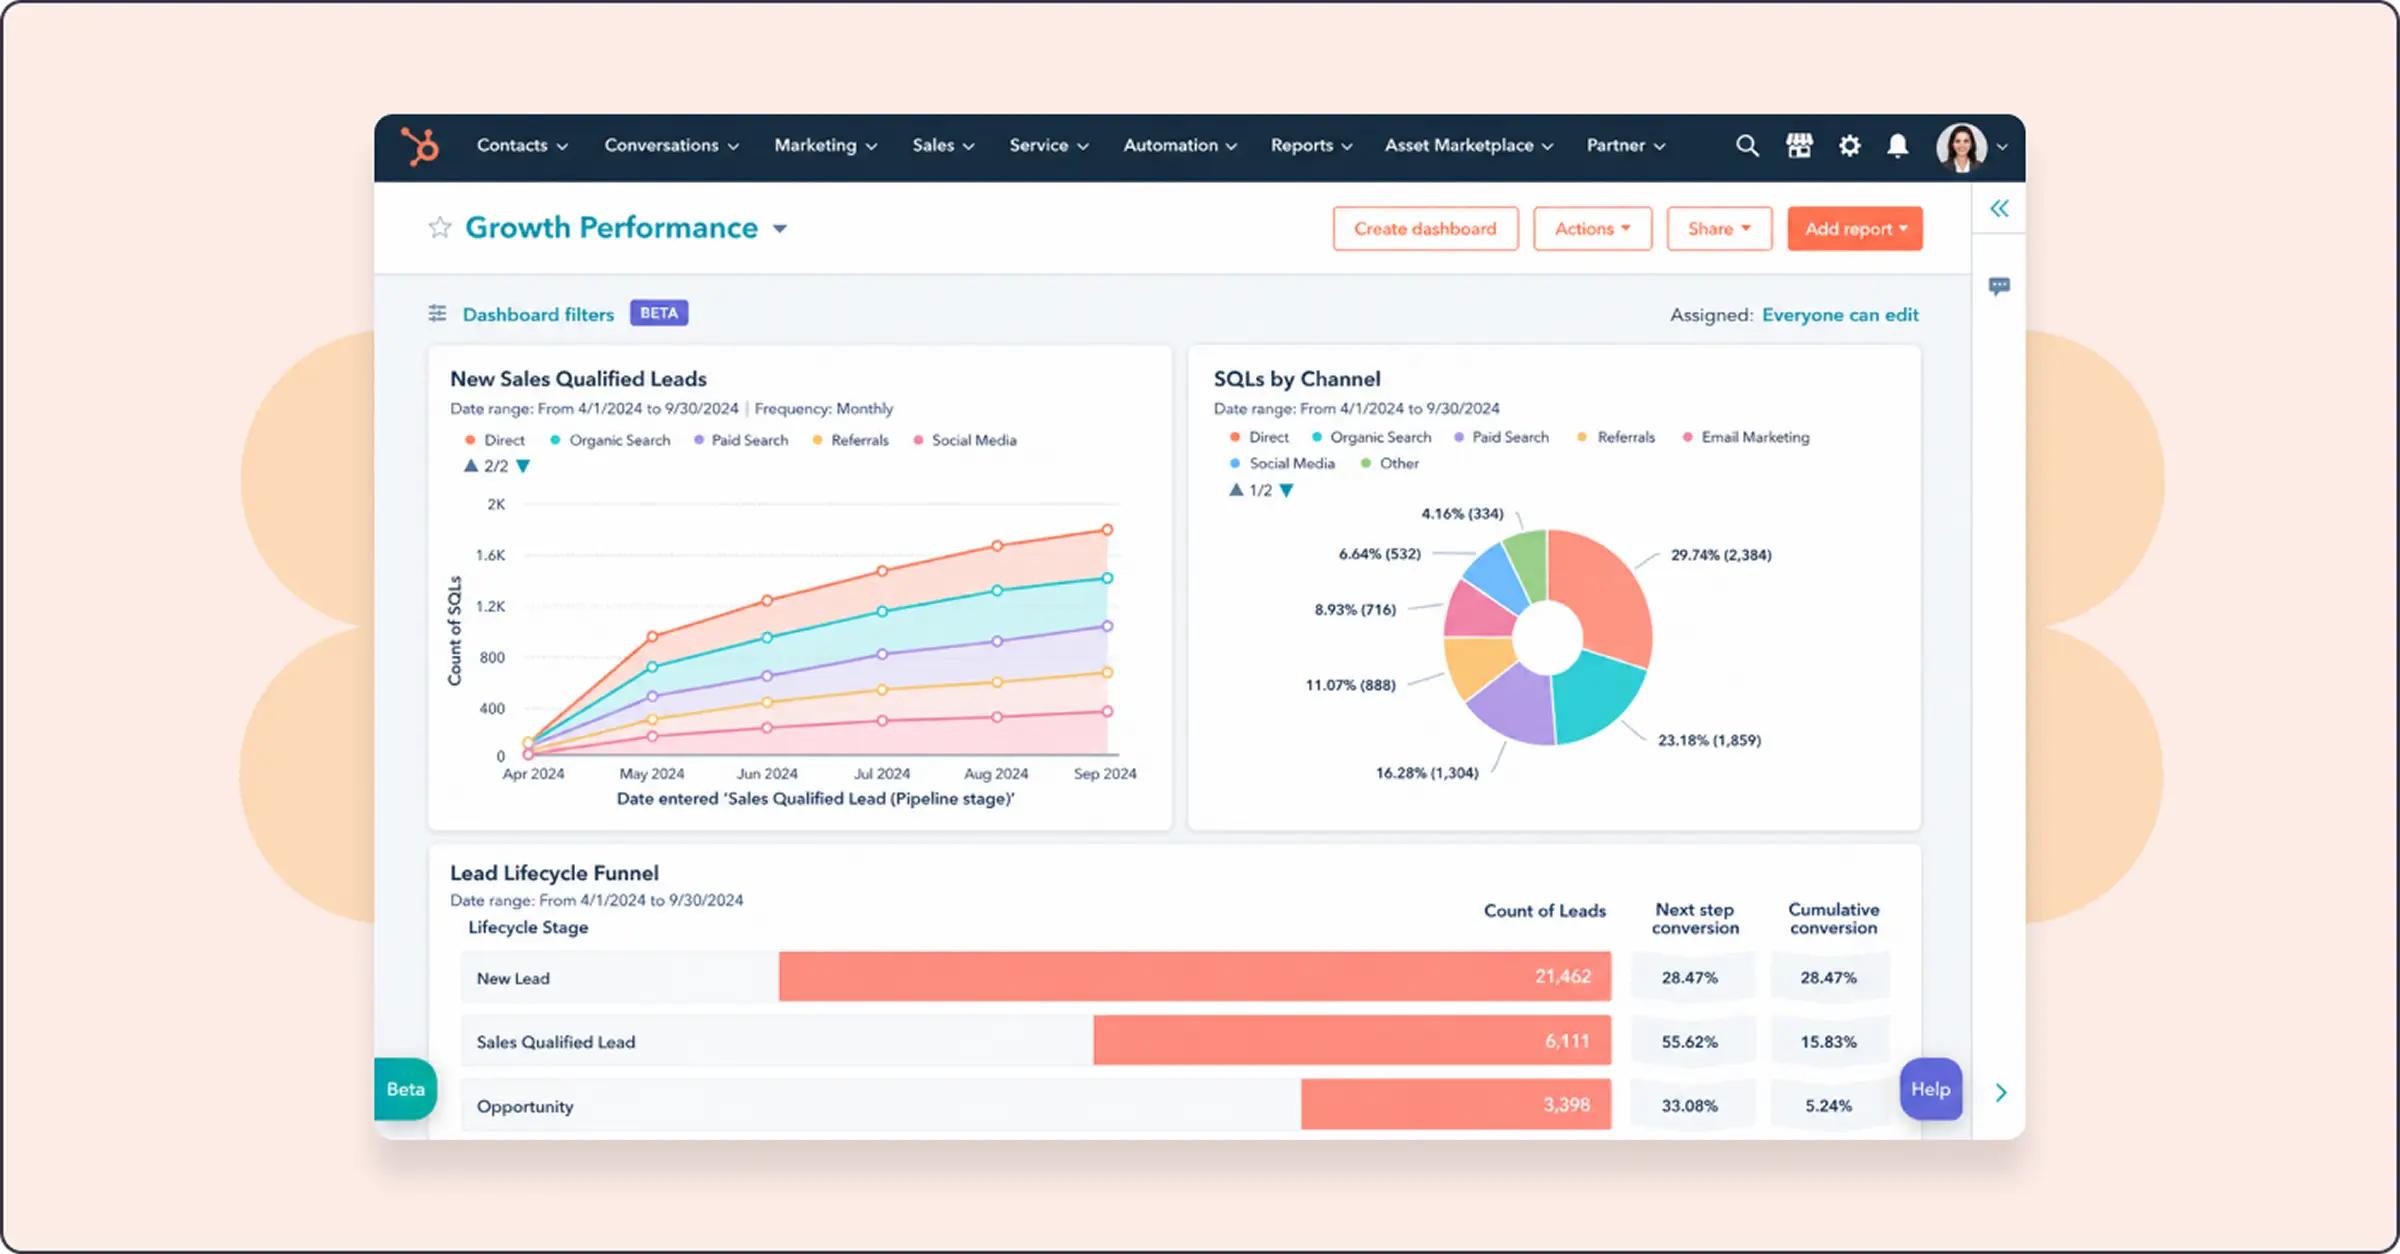Toggle Email Marketing in pie chart legend

pos(1746,437)
